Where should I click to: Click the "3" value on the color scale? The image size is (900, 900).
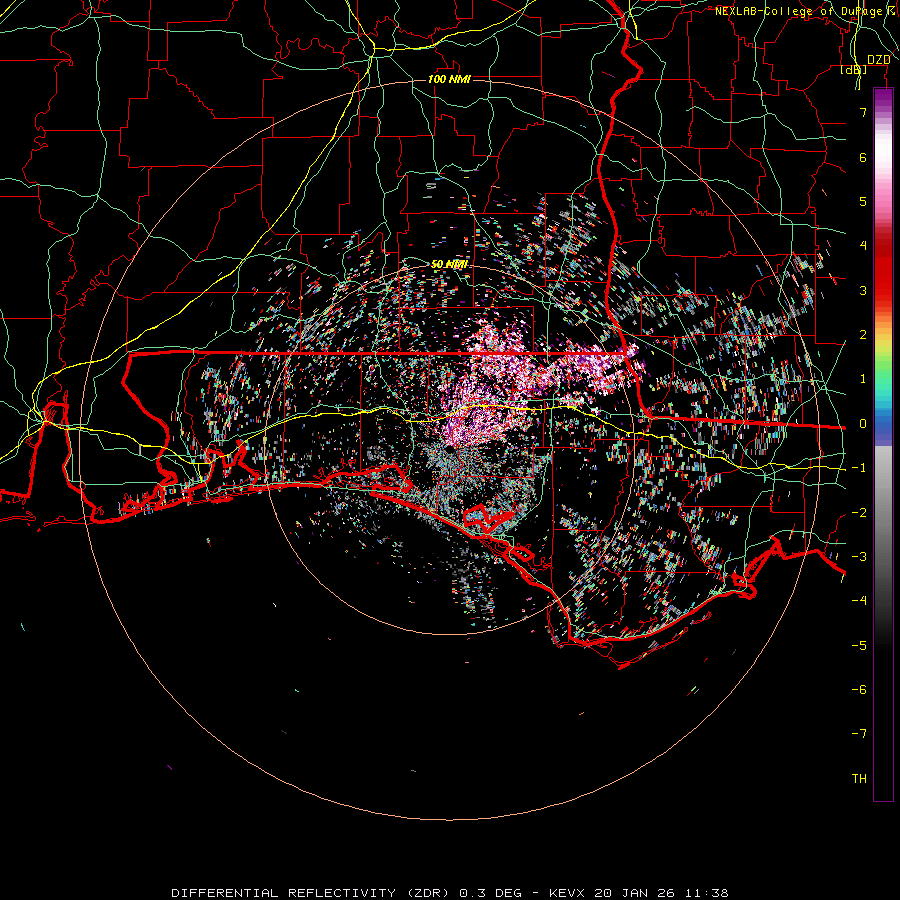pyautogui.click(x=863, y=290)
